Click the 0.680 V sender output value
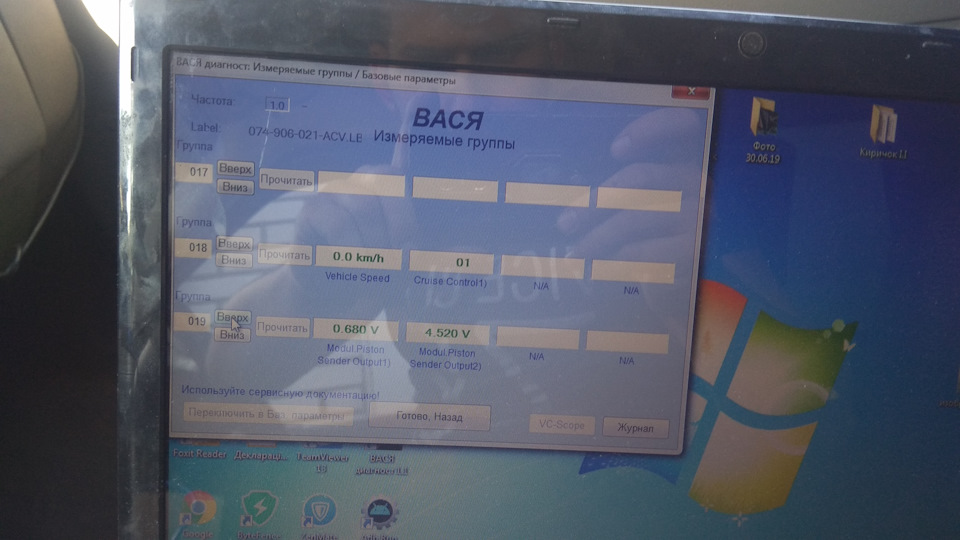The height and width of the screenshot is (540, 960). click(x=355, y=329)
